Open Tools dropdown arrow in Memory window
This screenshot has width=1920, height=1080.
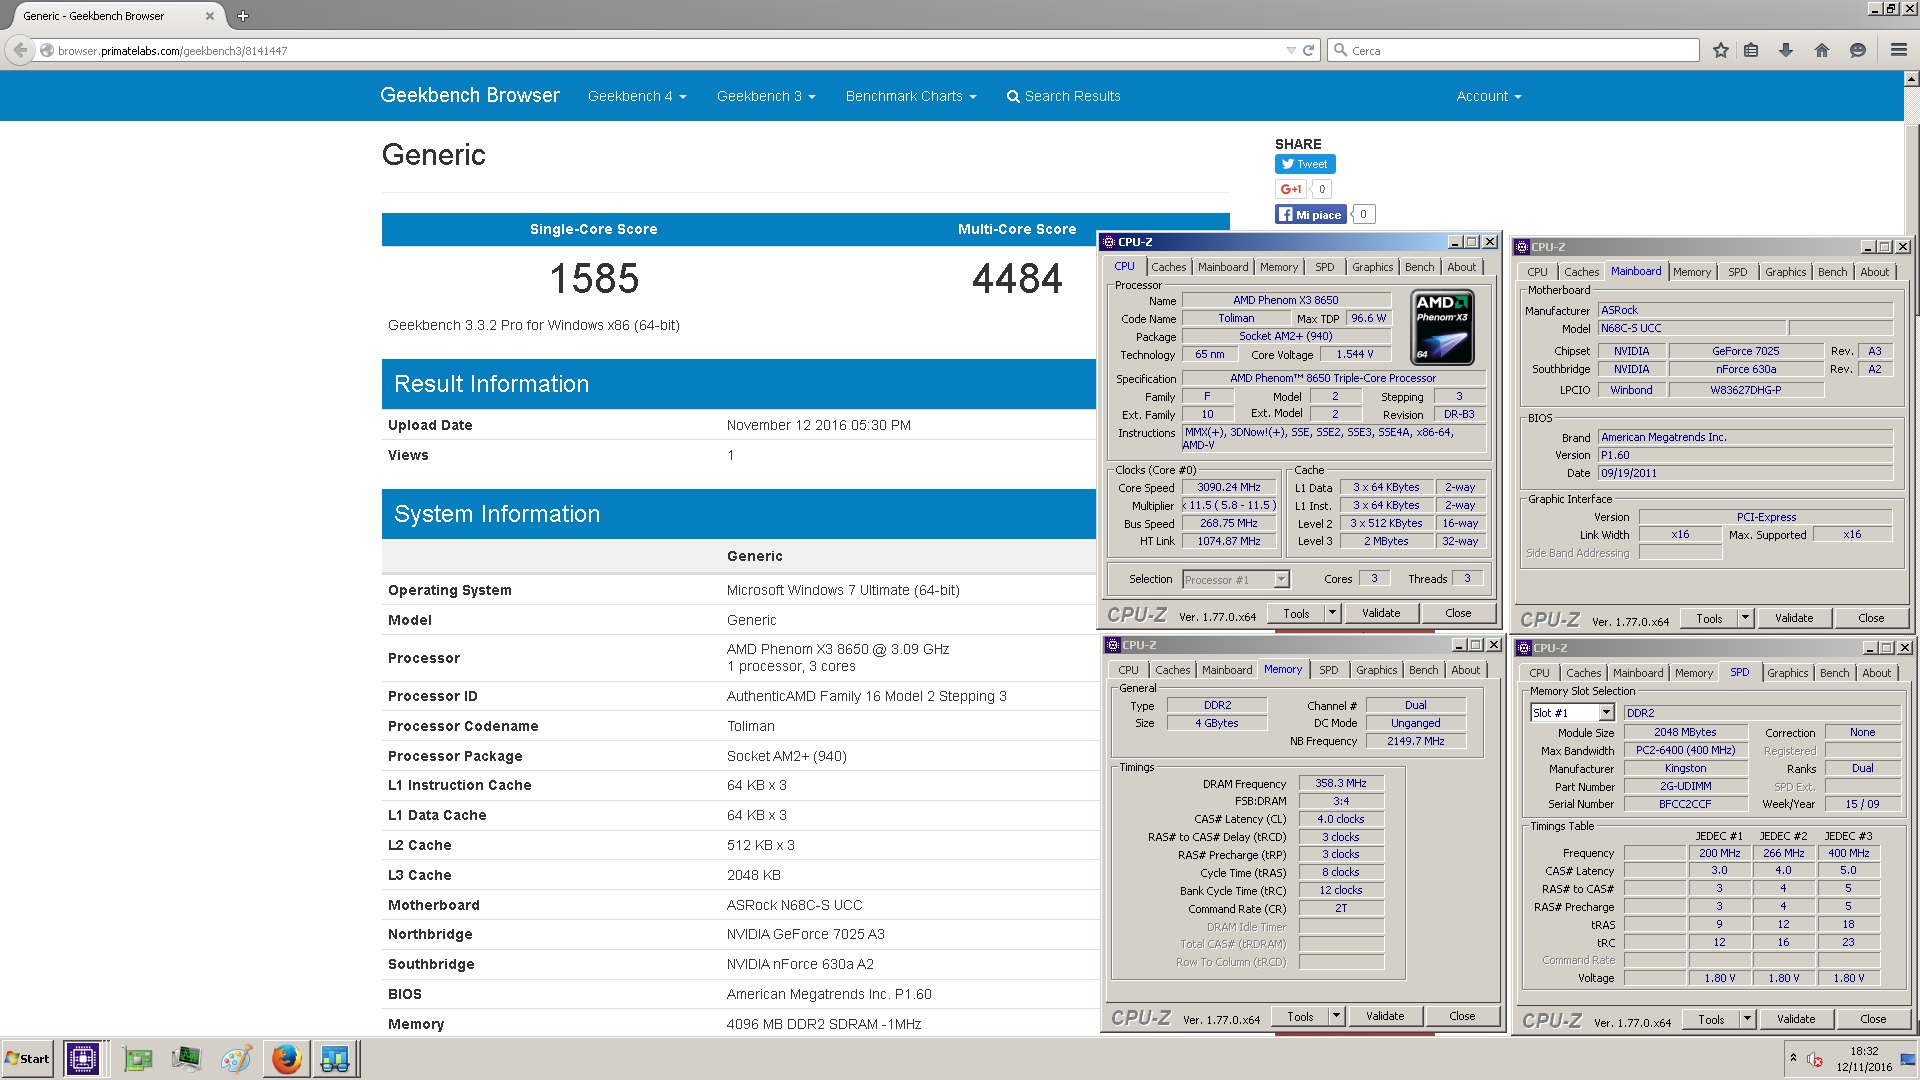click(x=1336, y=1016)
